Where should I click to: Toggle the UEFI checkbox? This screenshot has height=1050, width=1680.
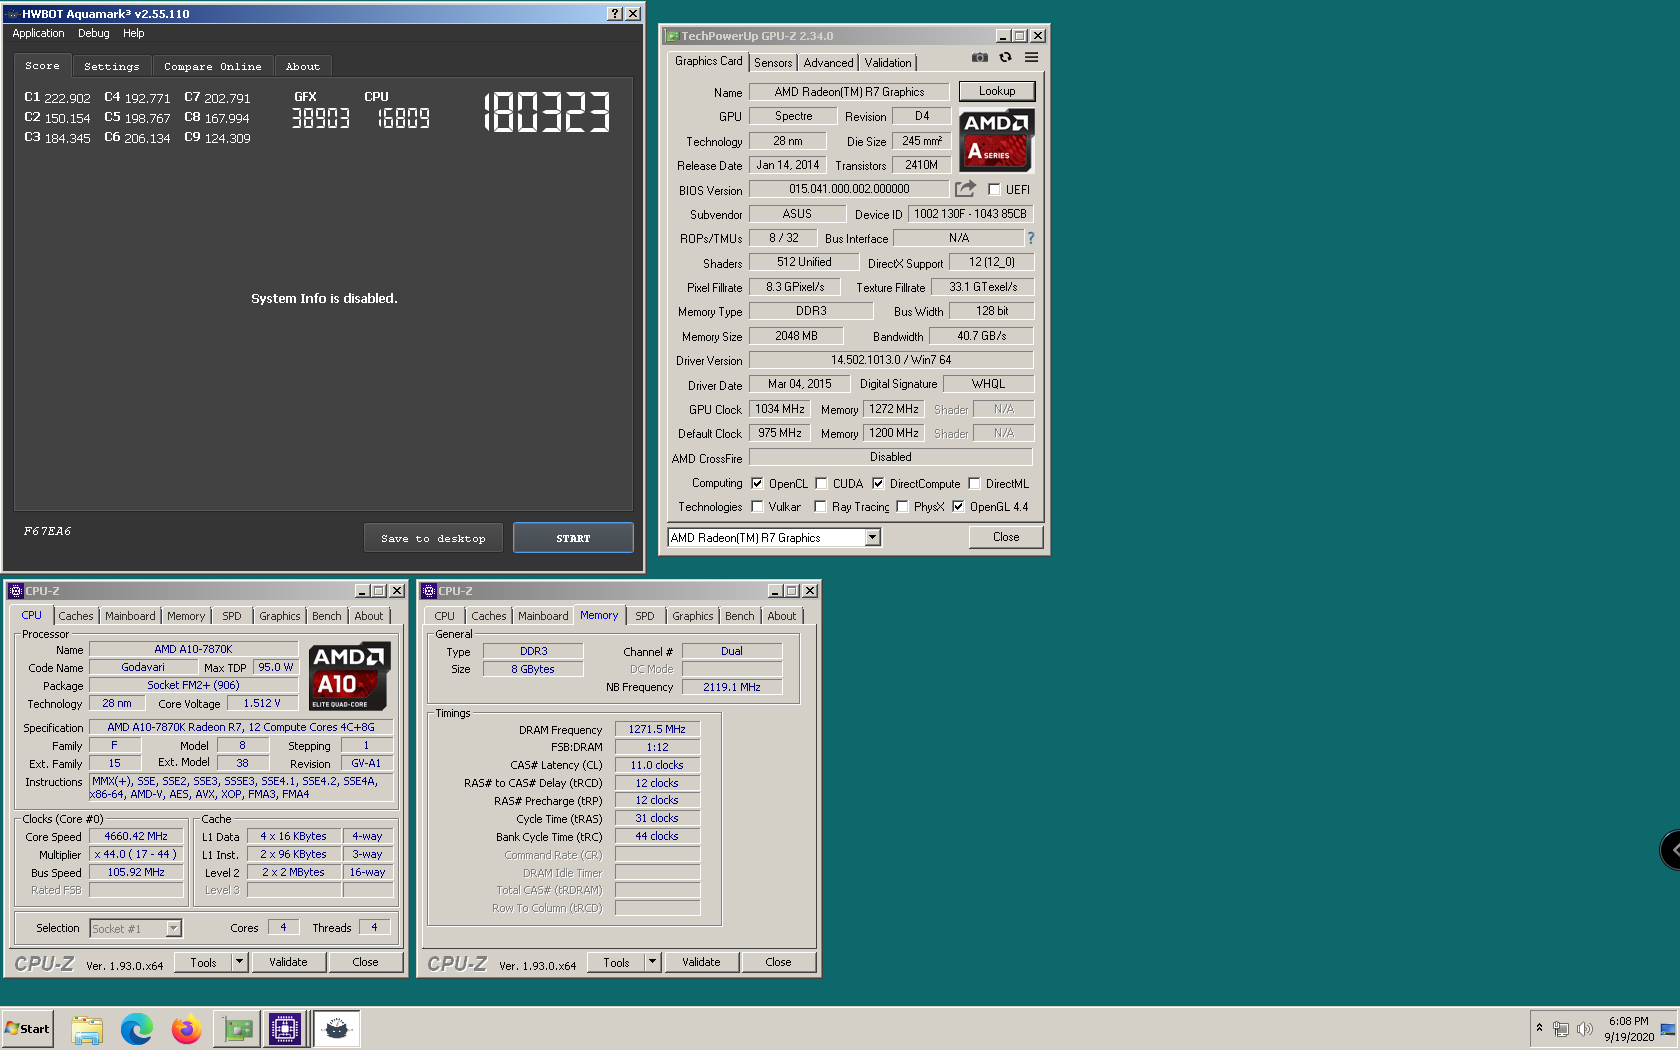(994, 189)
